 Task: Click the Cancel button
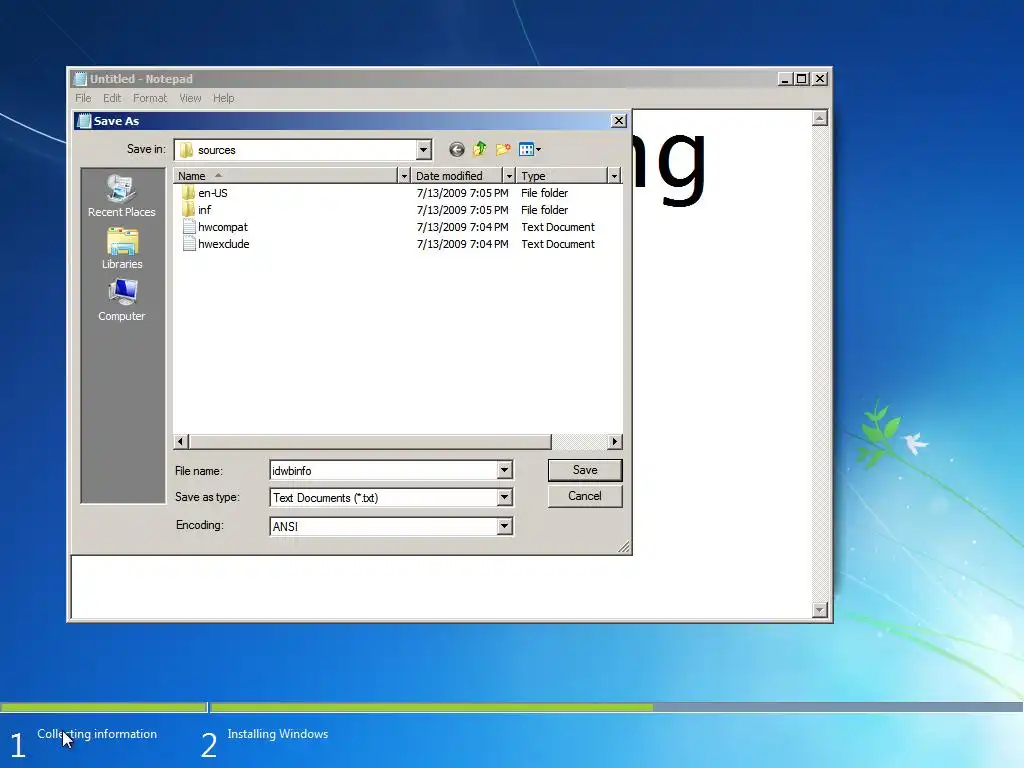(585, 496)
